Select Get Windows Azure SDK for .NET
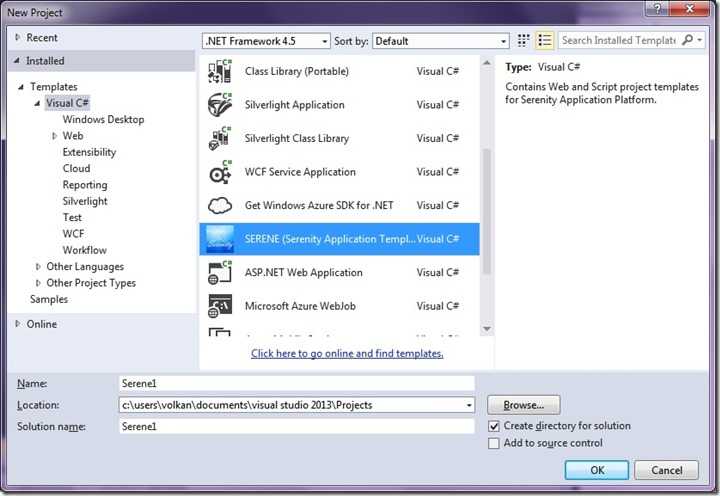Screen dimensions: 720x496 point(319,205)
